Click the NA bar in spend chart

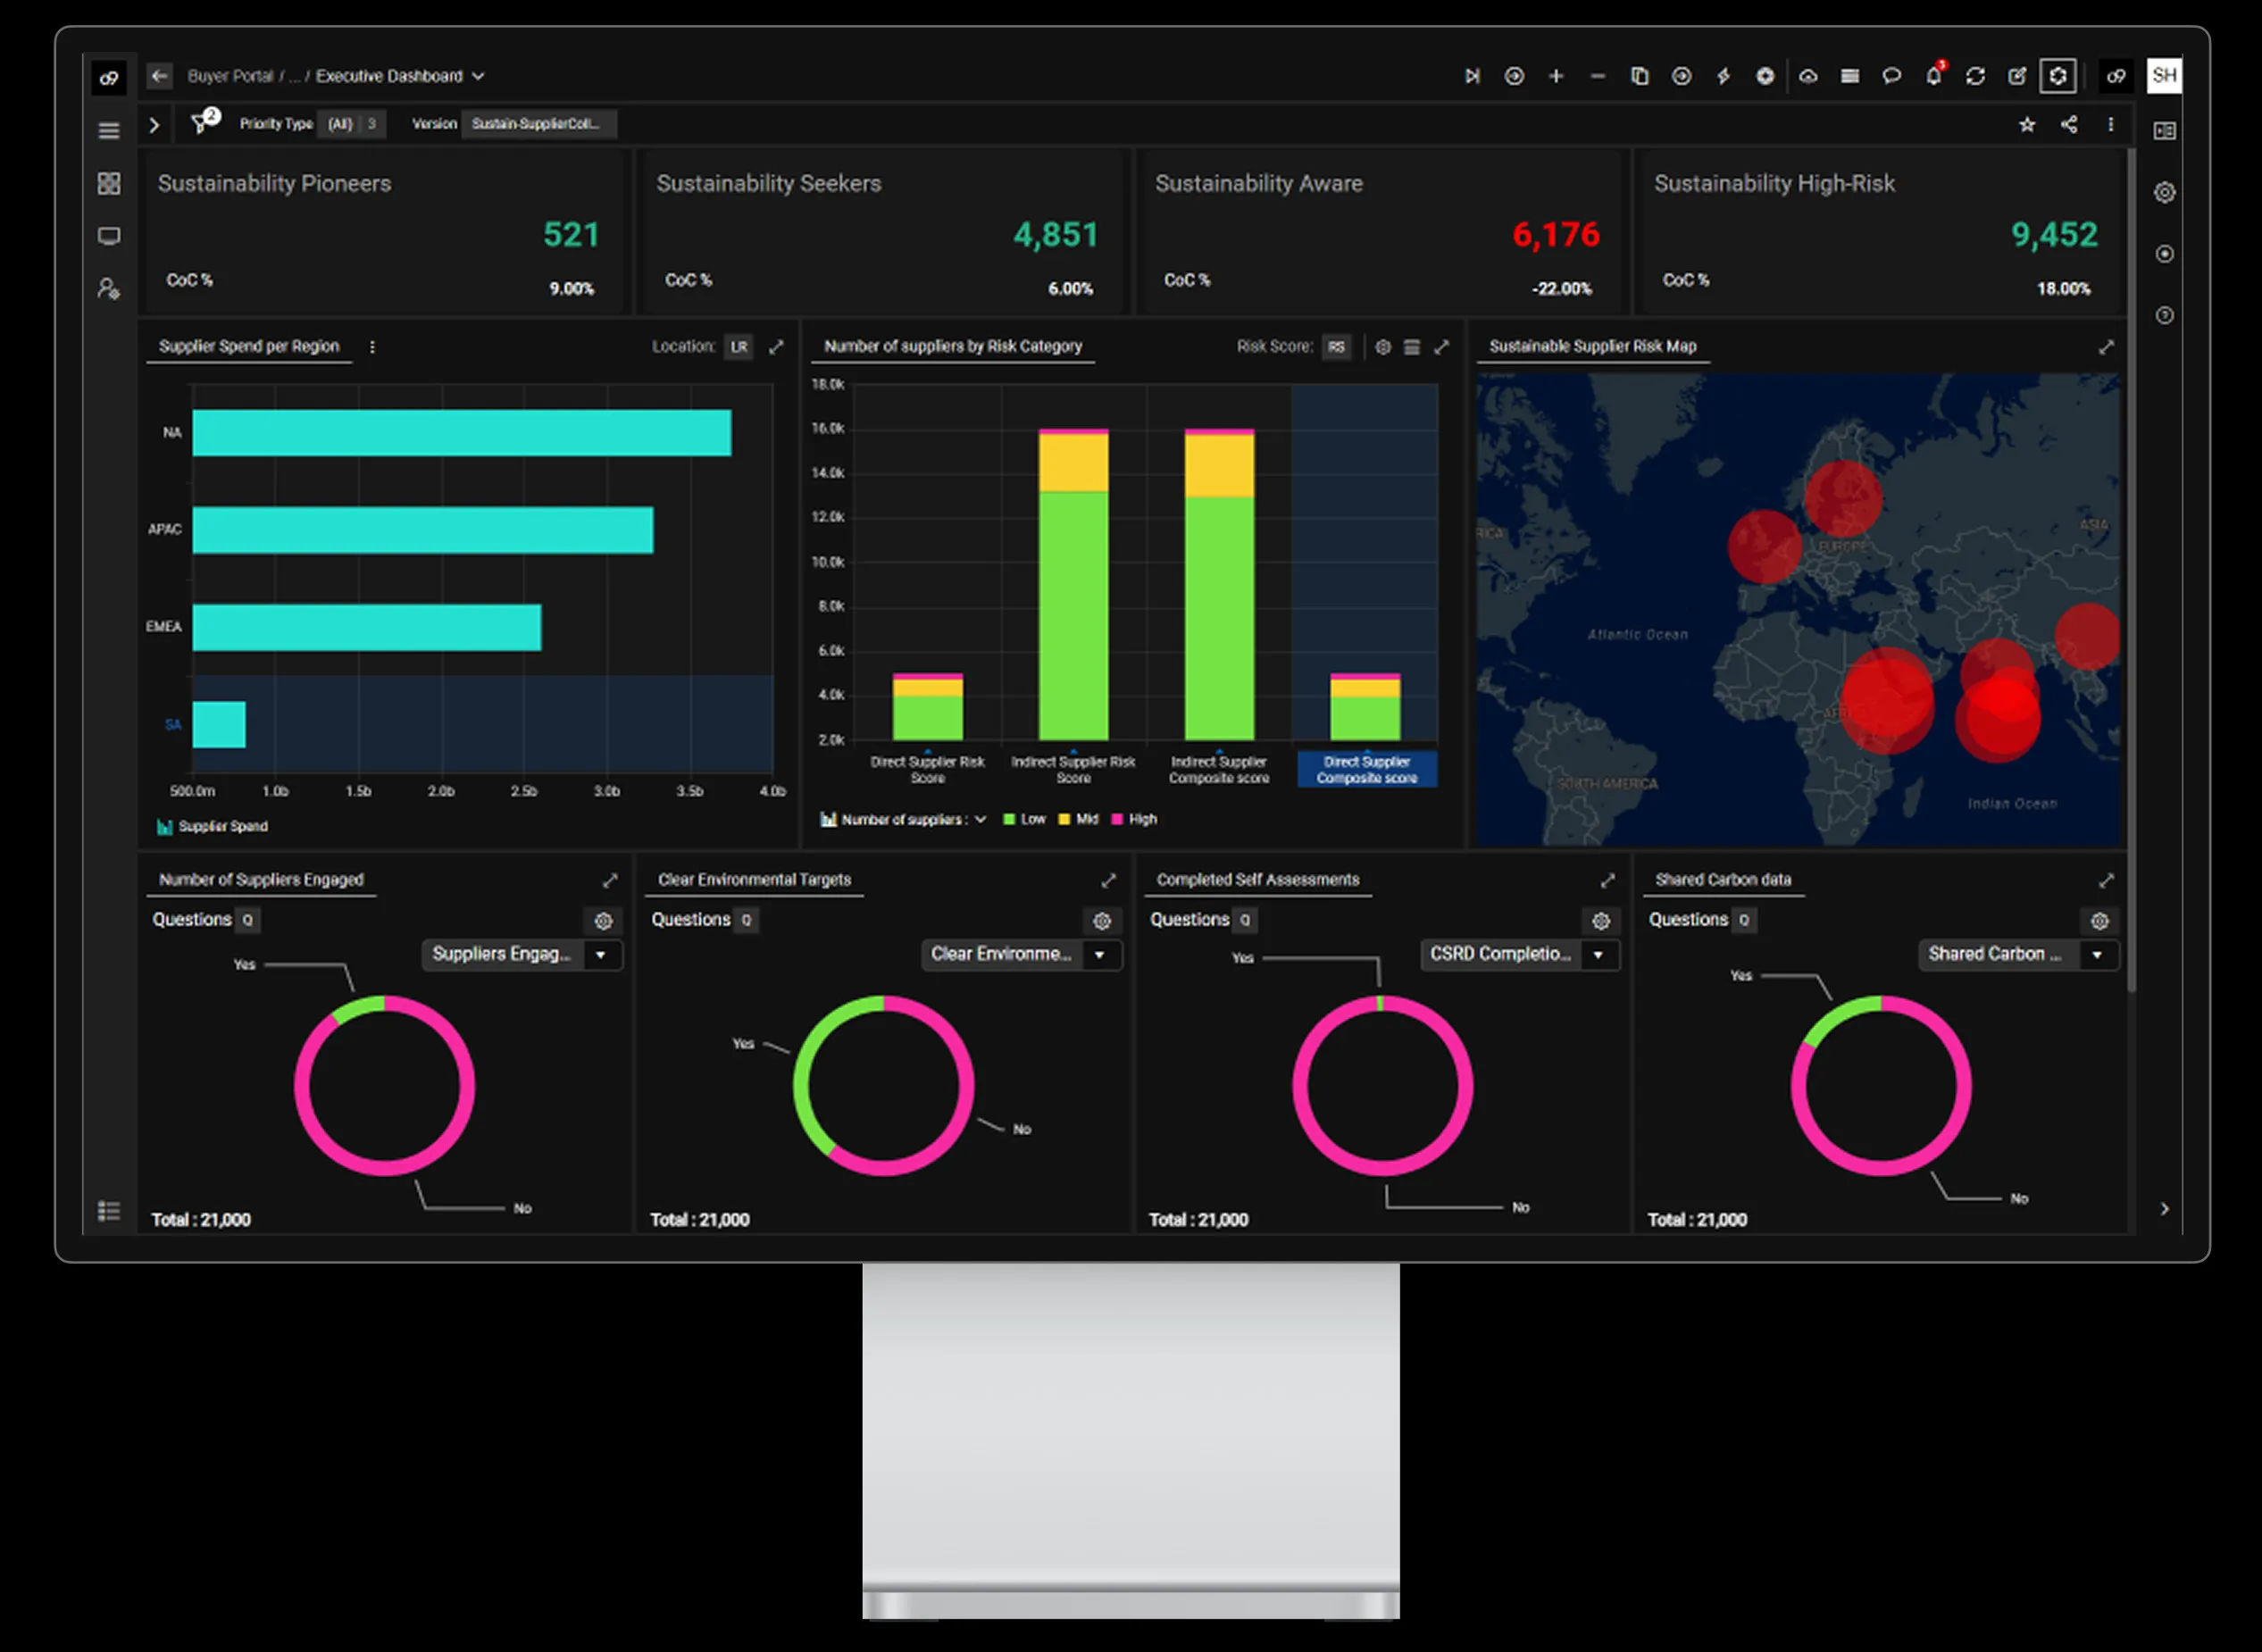pos(461,433)
